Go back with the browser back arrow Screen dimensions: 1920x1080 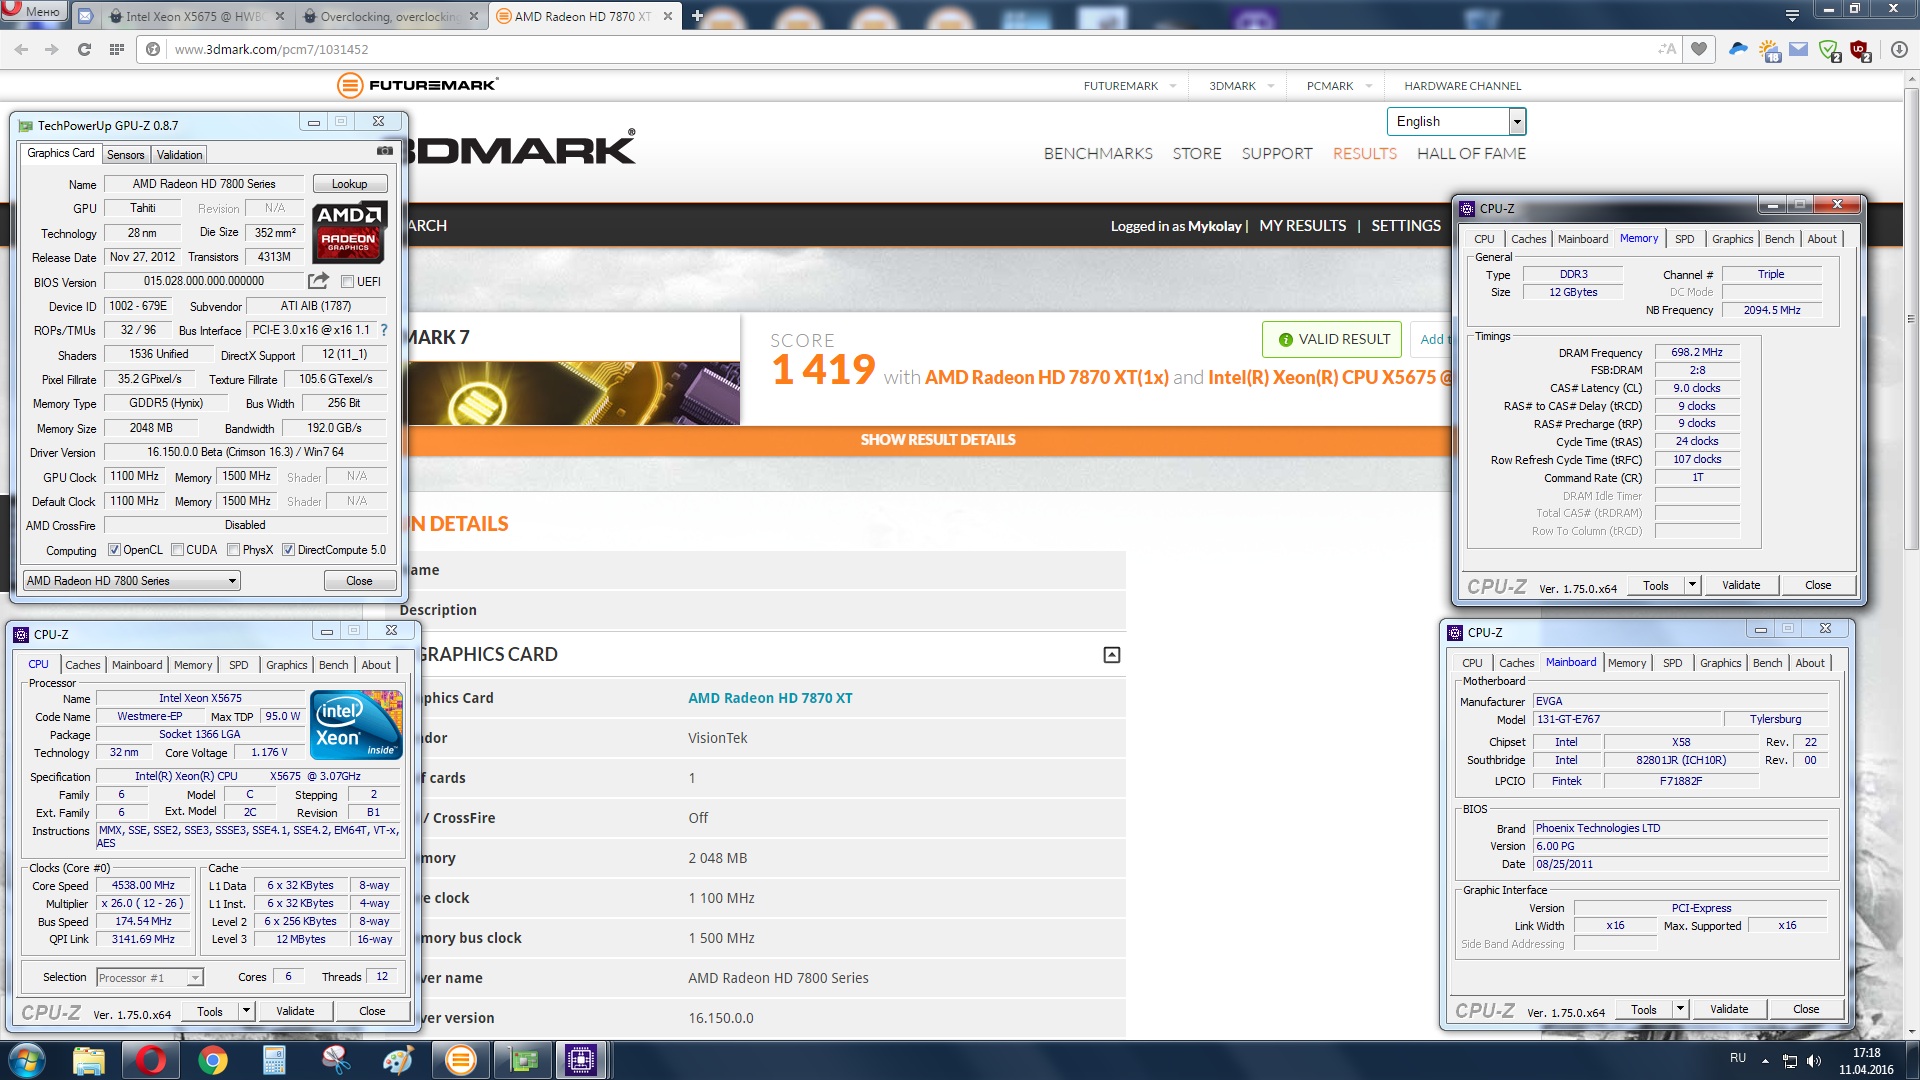22,49
